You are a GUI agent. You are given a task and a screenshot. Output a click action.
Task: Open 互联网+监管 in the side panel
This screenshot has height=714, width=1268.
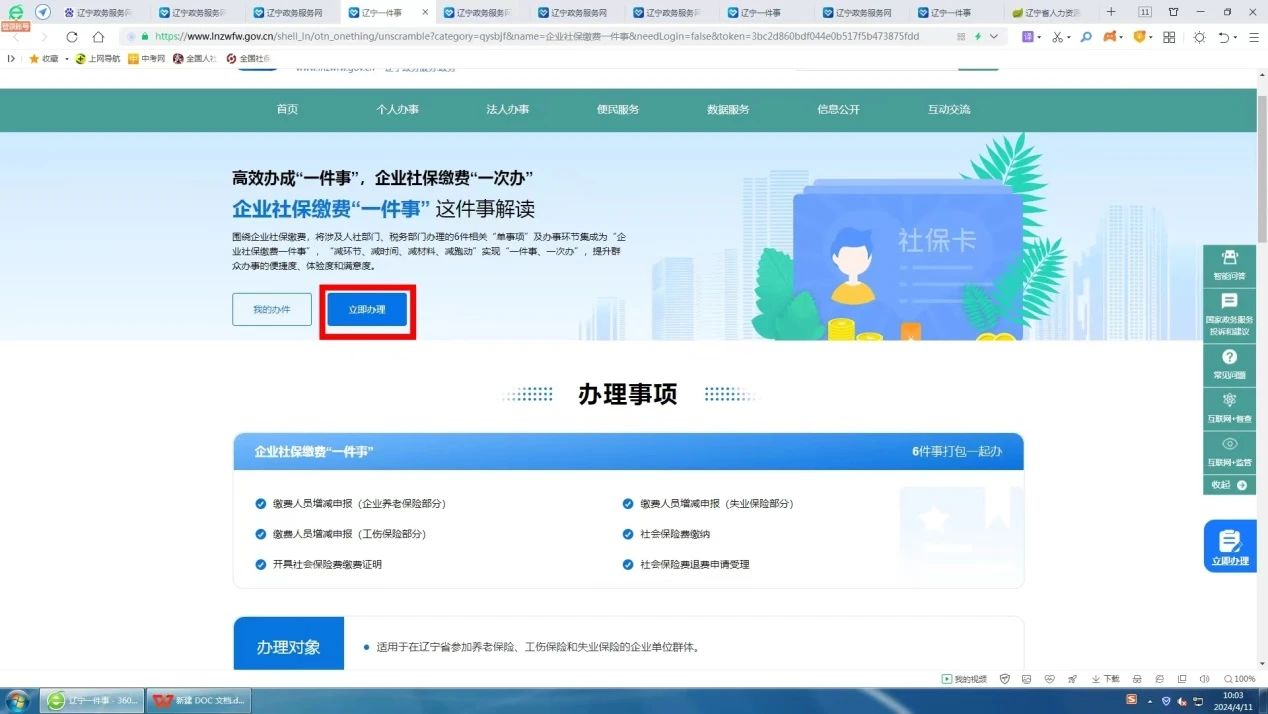tap(1229, 451)
